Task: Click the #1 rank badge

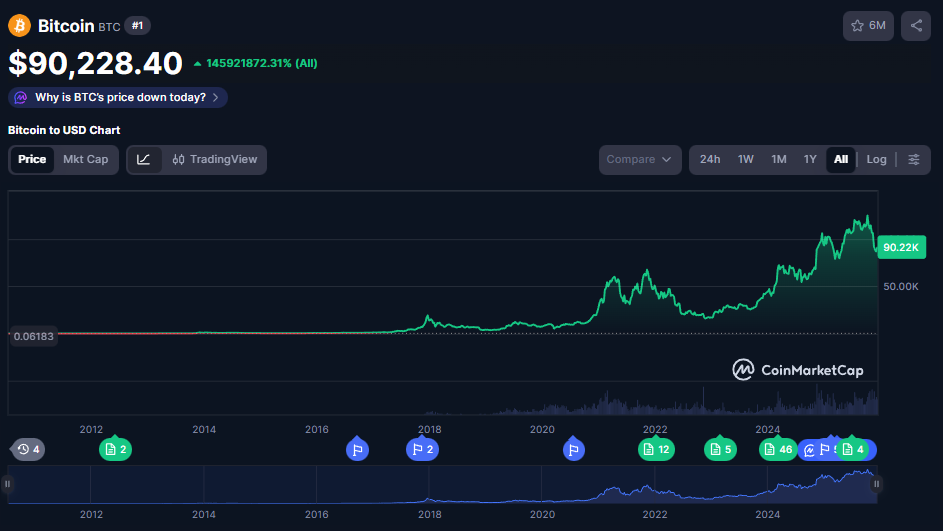Action: 137,26
